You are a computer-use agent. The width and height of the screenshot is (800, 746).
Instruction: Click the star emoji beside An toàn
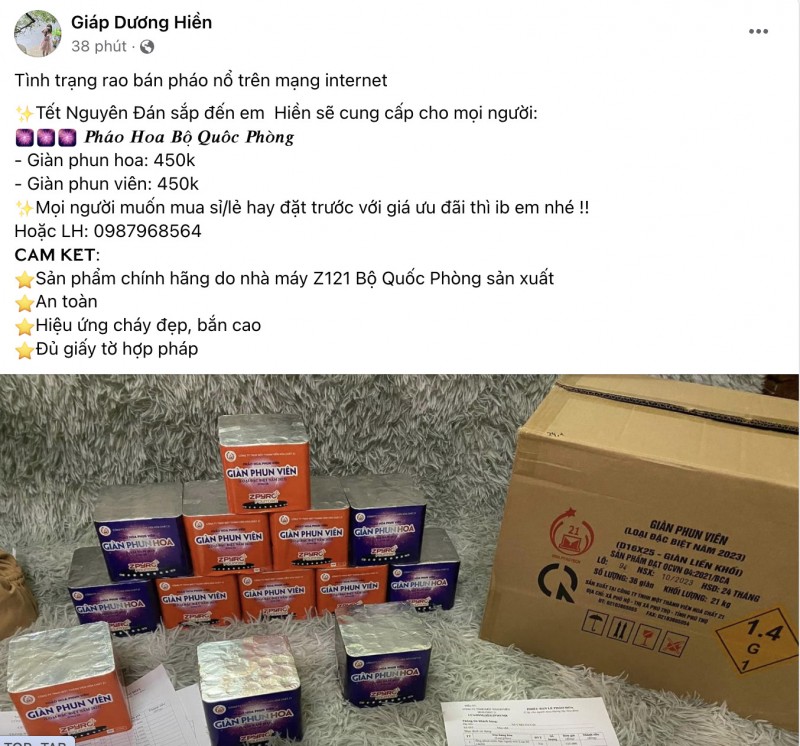[x=24, y=303]
